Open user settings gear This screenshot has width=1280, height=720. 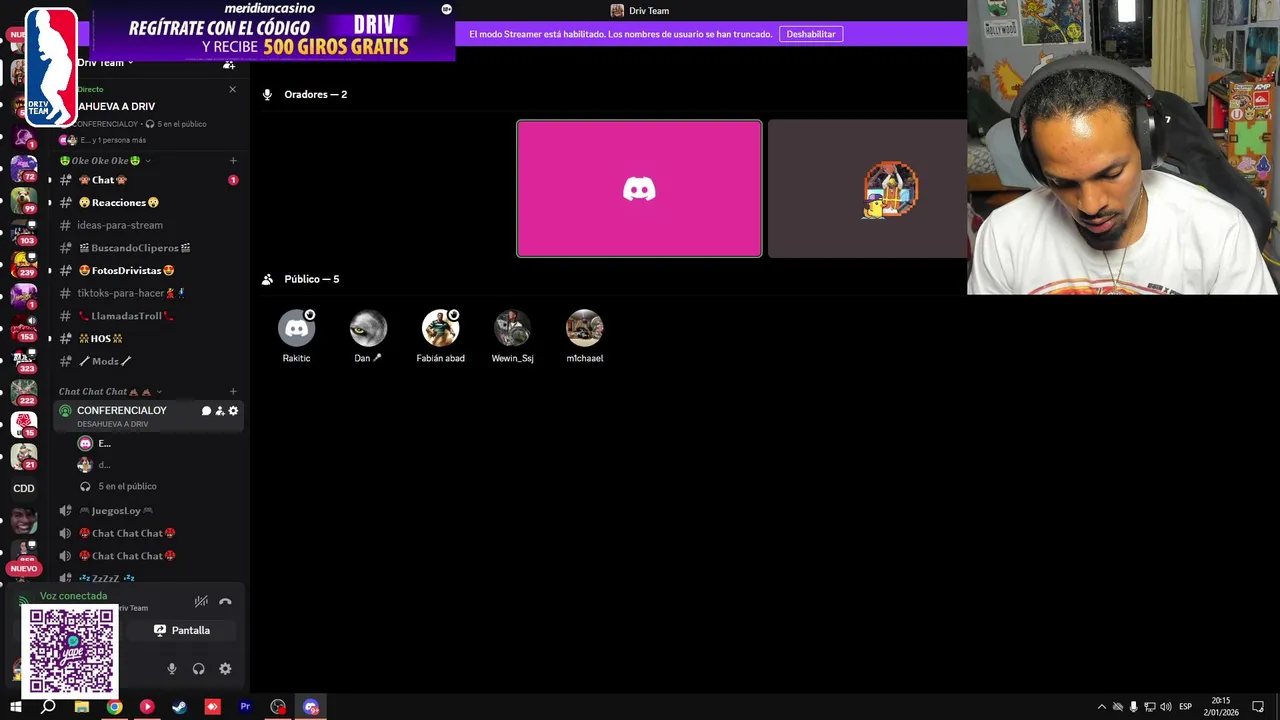(225, 669)
